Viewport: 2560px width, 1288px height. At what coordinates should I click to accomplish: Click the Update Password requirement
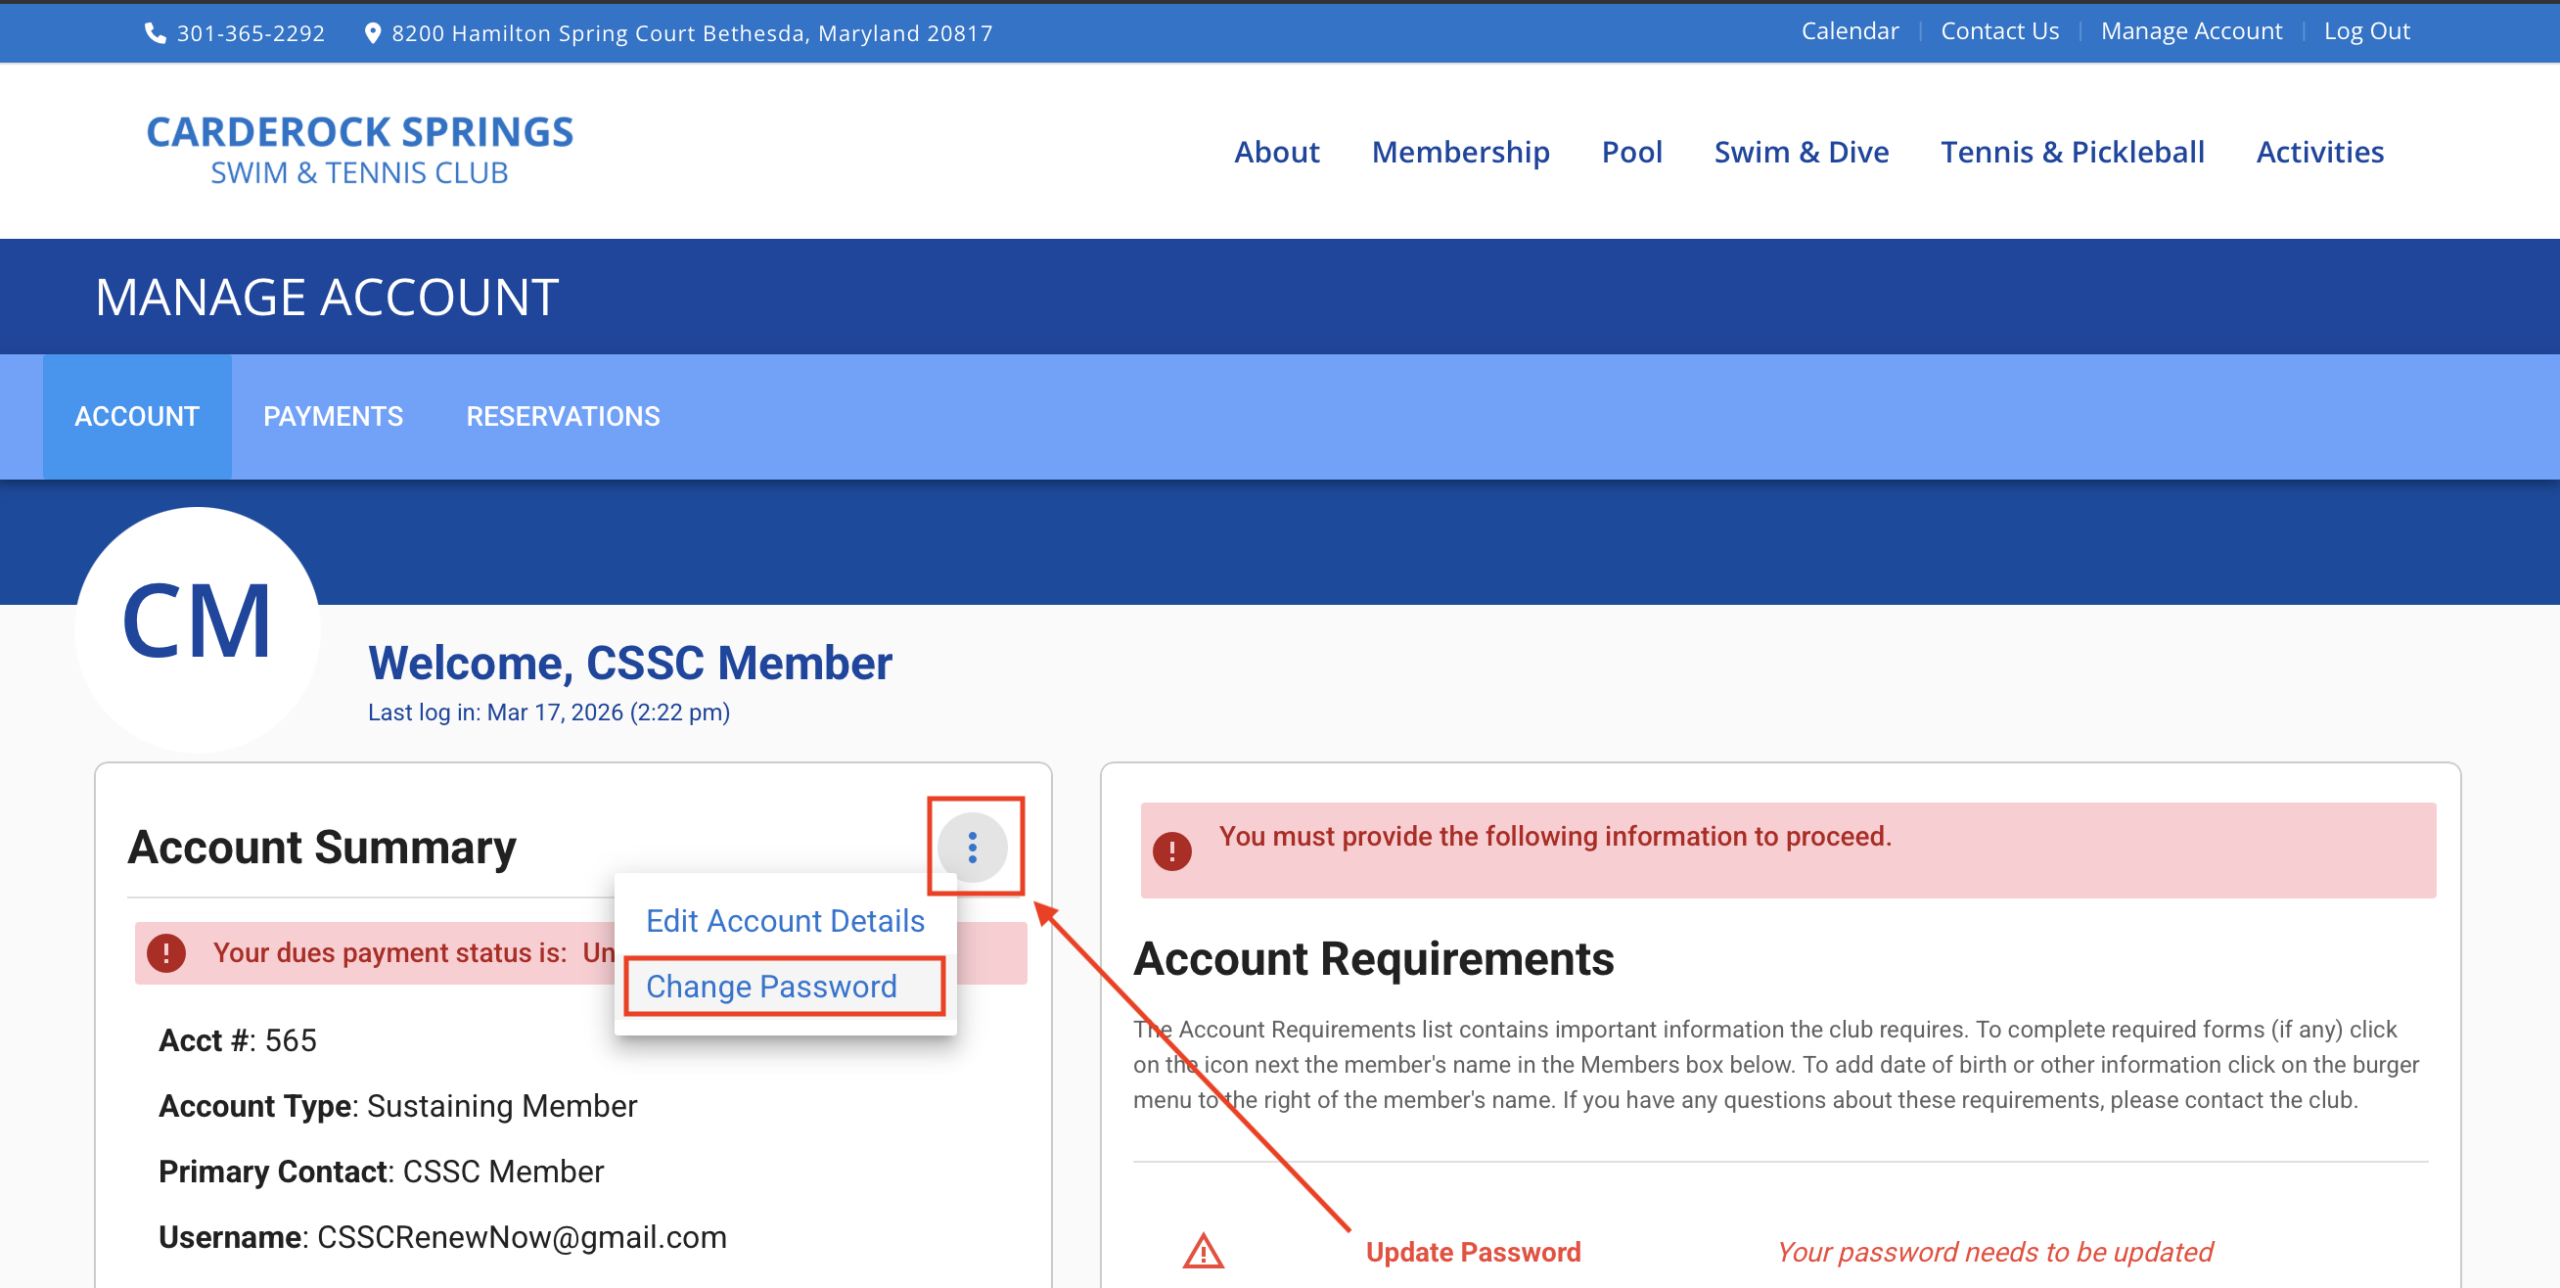[1473, 1252]
